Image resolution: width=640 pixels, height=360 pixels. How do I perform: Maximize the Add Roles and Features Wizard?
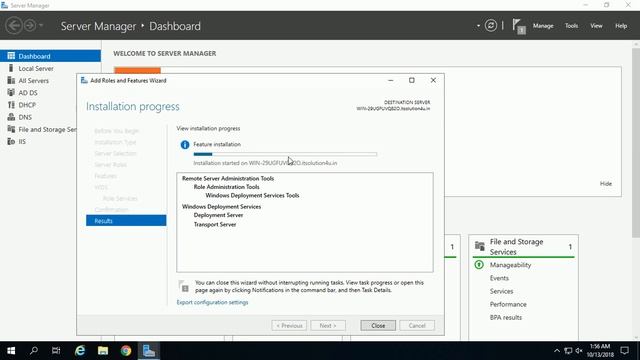(x=411, y=80)
